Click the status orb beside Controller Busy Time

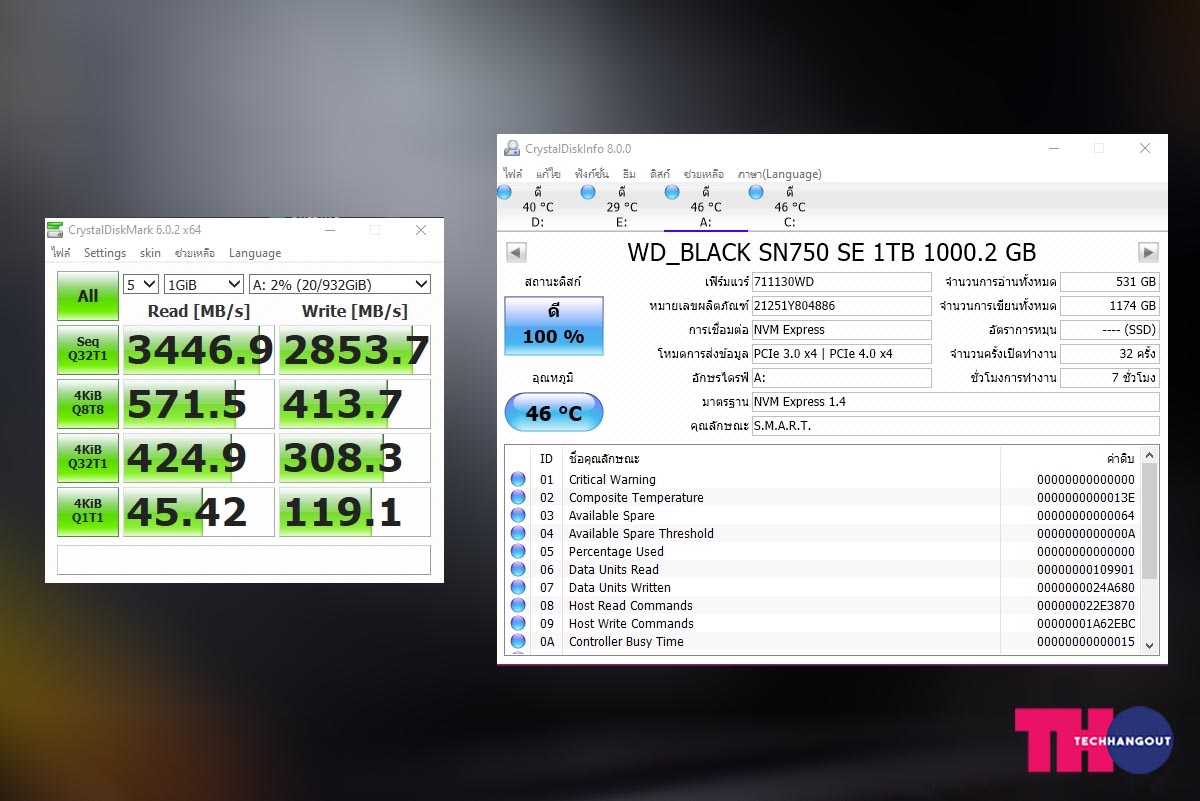pos(518,642)
